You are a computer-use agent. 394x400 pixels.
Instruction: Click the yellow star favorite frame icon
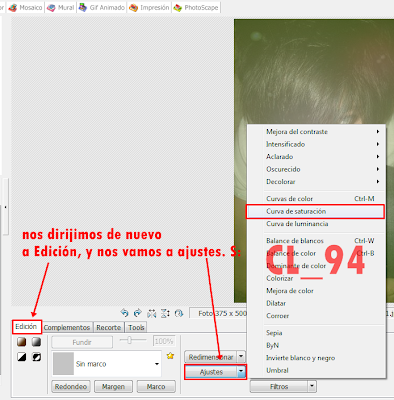pyautogui.click(x=170, y=356)
